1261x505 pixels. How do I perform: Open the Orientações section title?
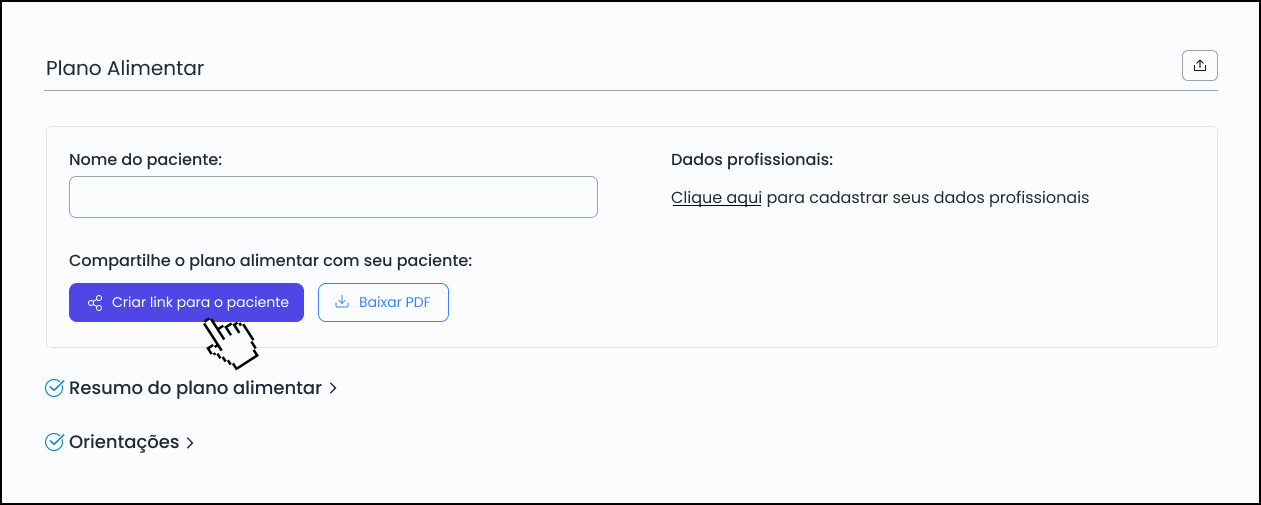pyautogui.click(x=124, y=442)
